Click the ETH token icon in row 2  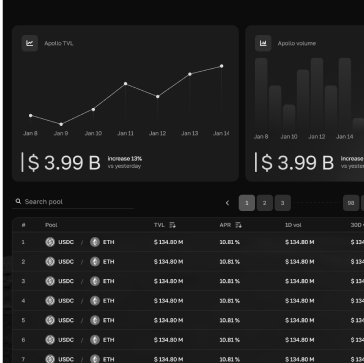pos(95,262)
